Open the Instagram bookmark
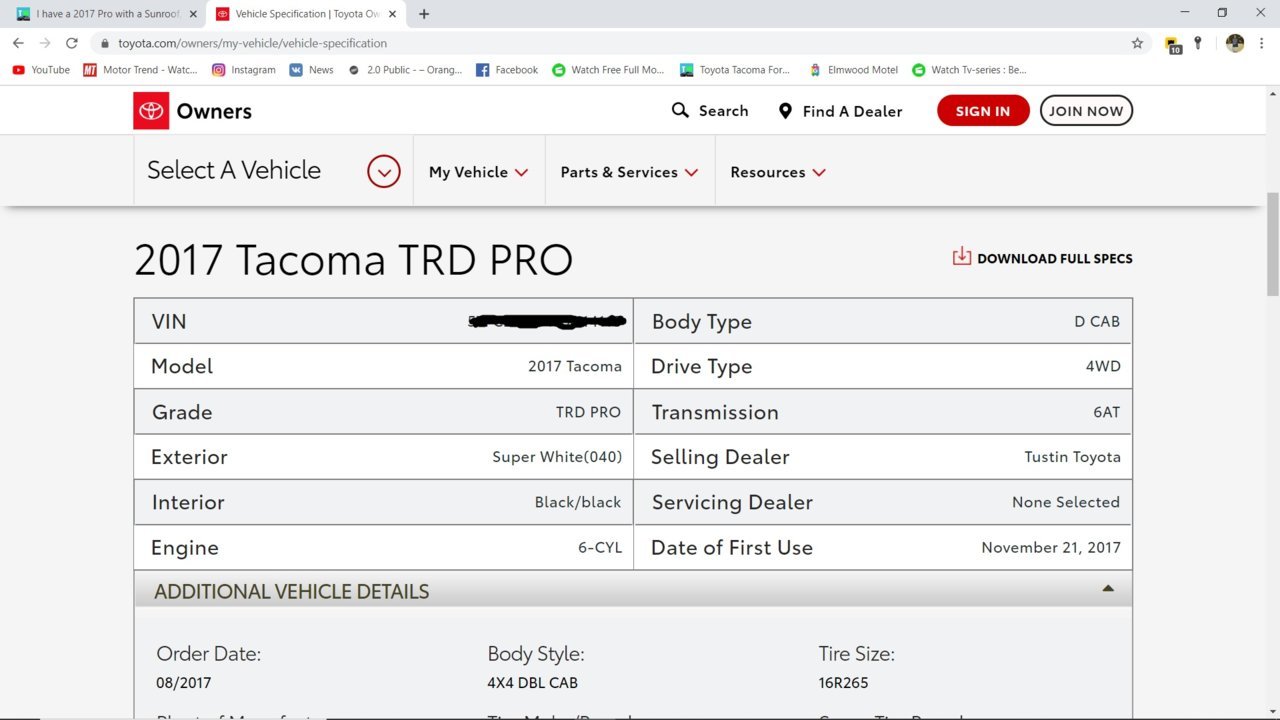The width and height of the screenshot is (1280, 720). coord(243,70)
